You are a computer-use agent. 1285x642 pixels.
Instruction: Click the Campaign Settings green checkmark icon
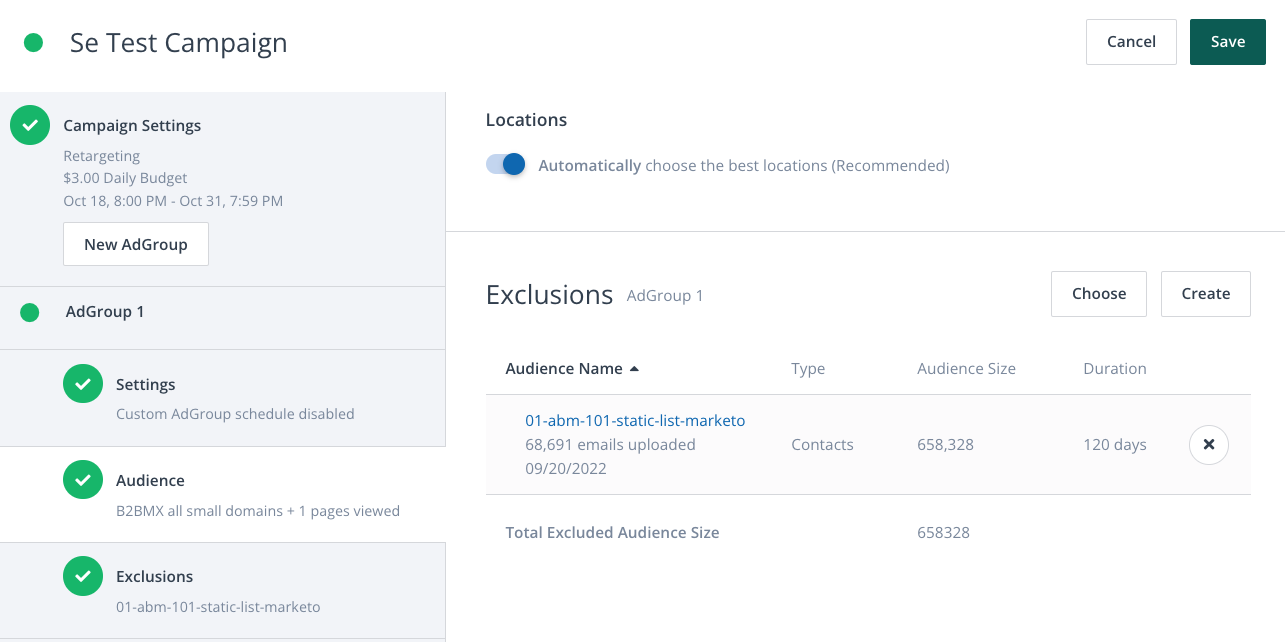tap(30, 125)
